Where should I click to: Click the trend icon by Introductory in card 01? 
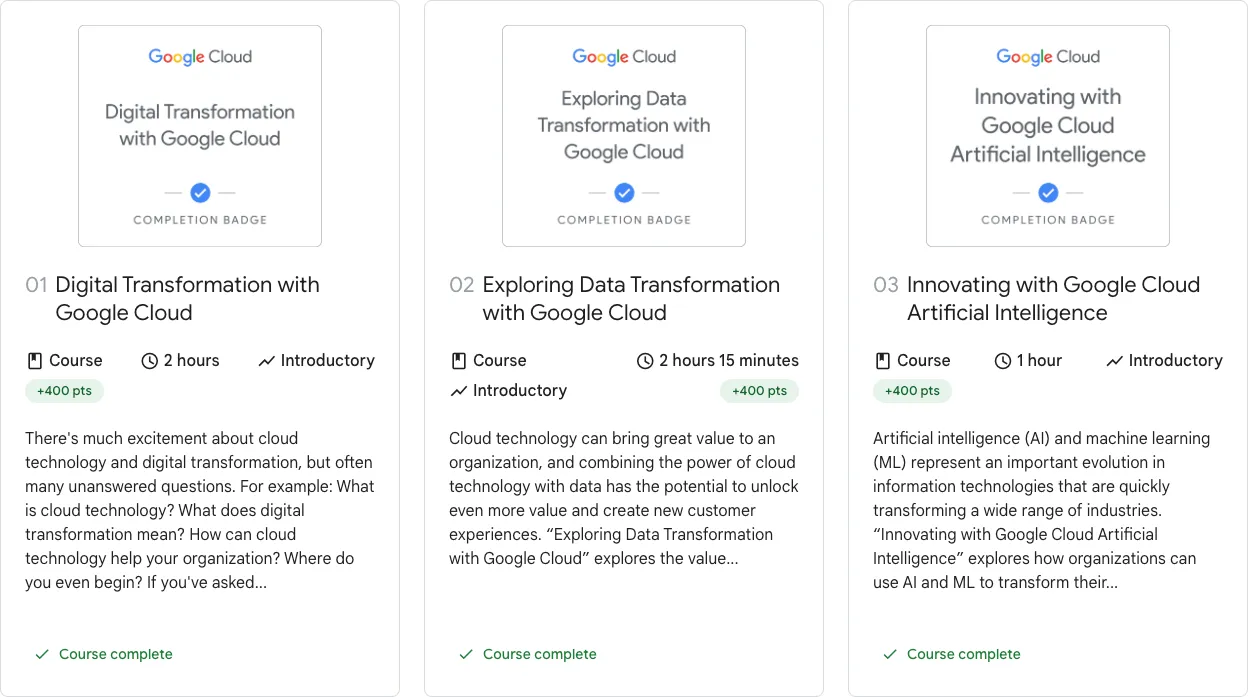266,361
